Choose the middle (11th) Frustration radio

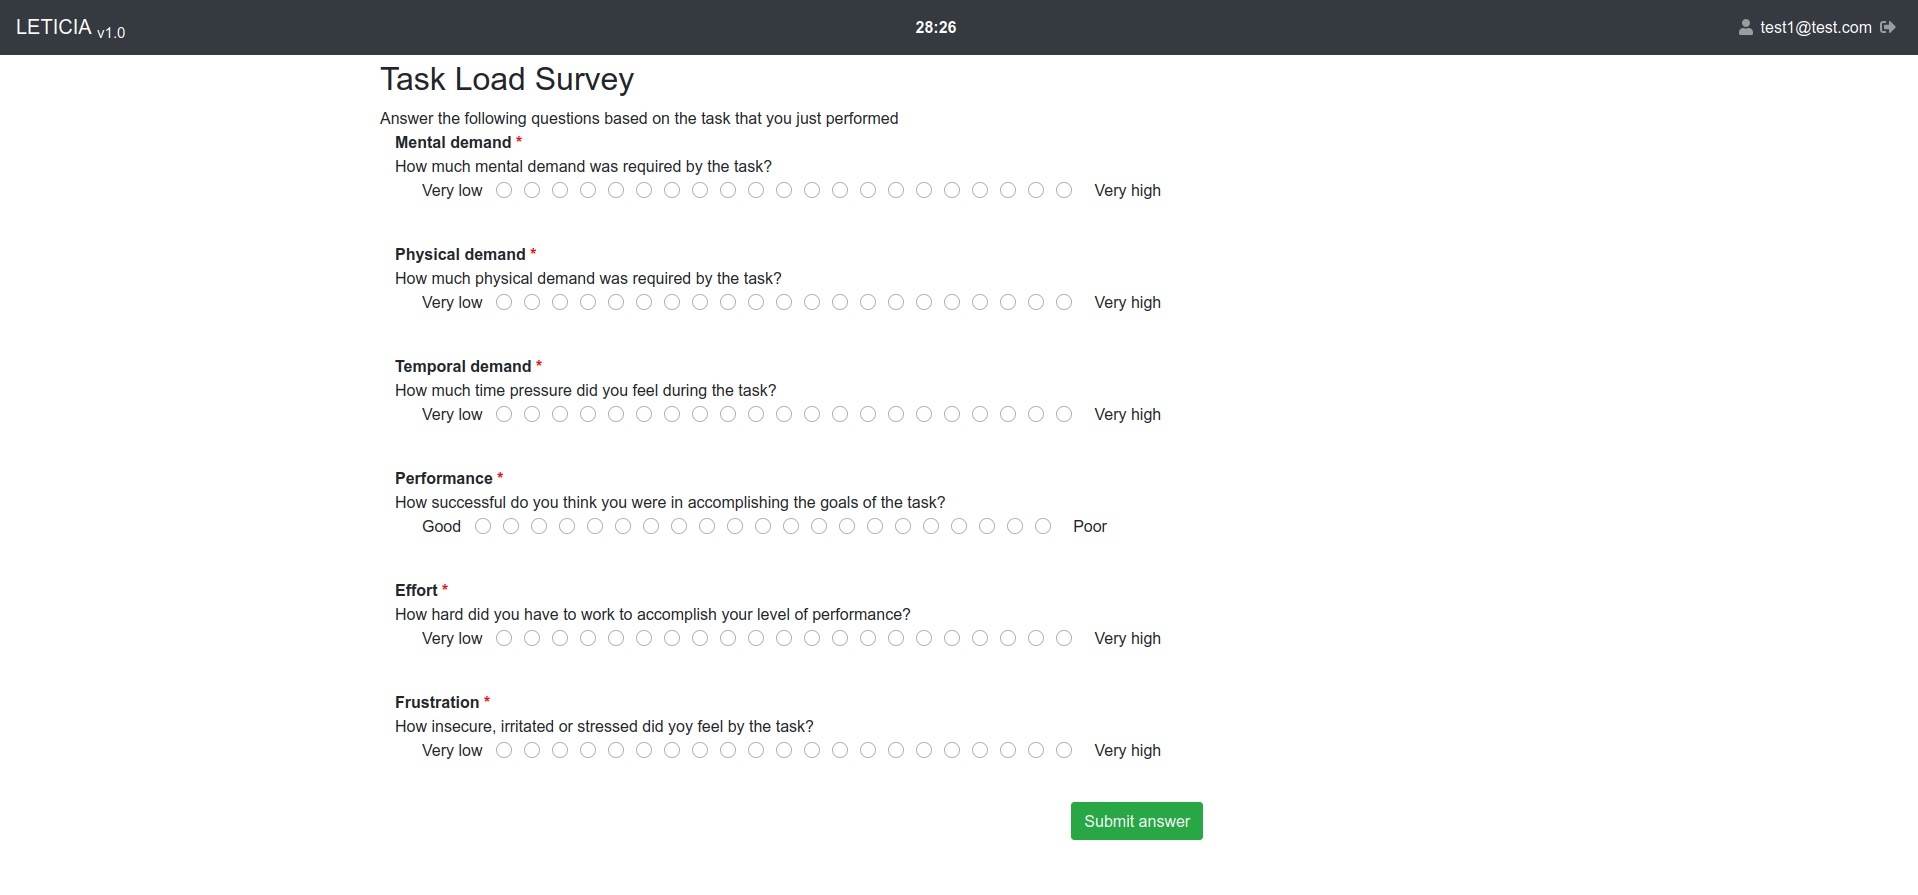click(784, 750)
